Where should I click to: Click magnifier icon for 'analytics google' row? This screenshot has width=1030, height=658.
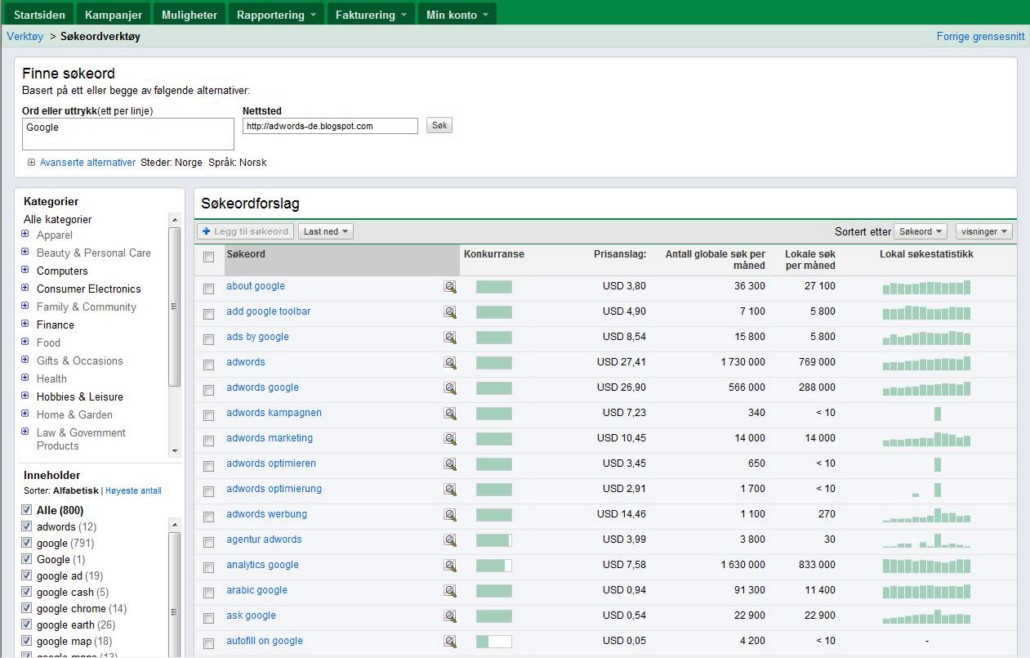point(450,565)
